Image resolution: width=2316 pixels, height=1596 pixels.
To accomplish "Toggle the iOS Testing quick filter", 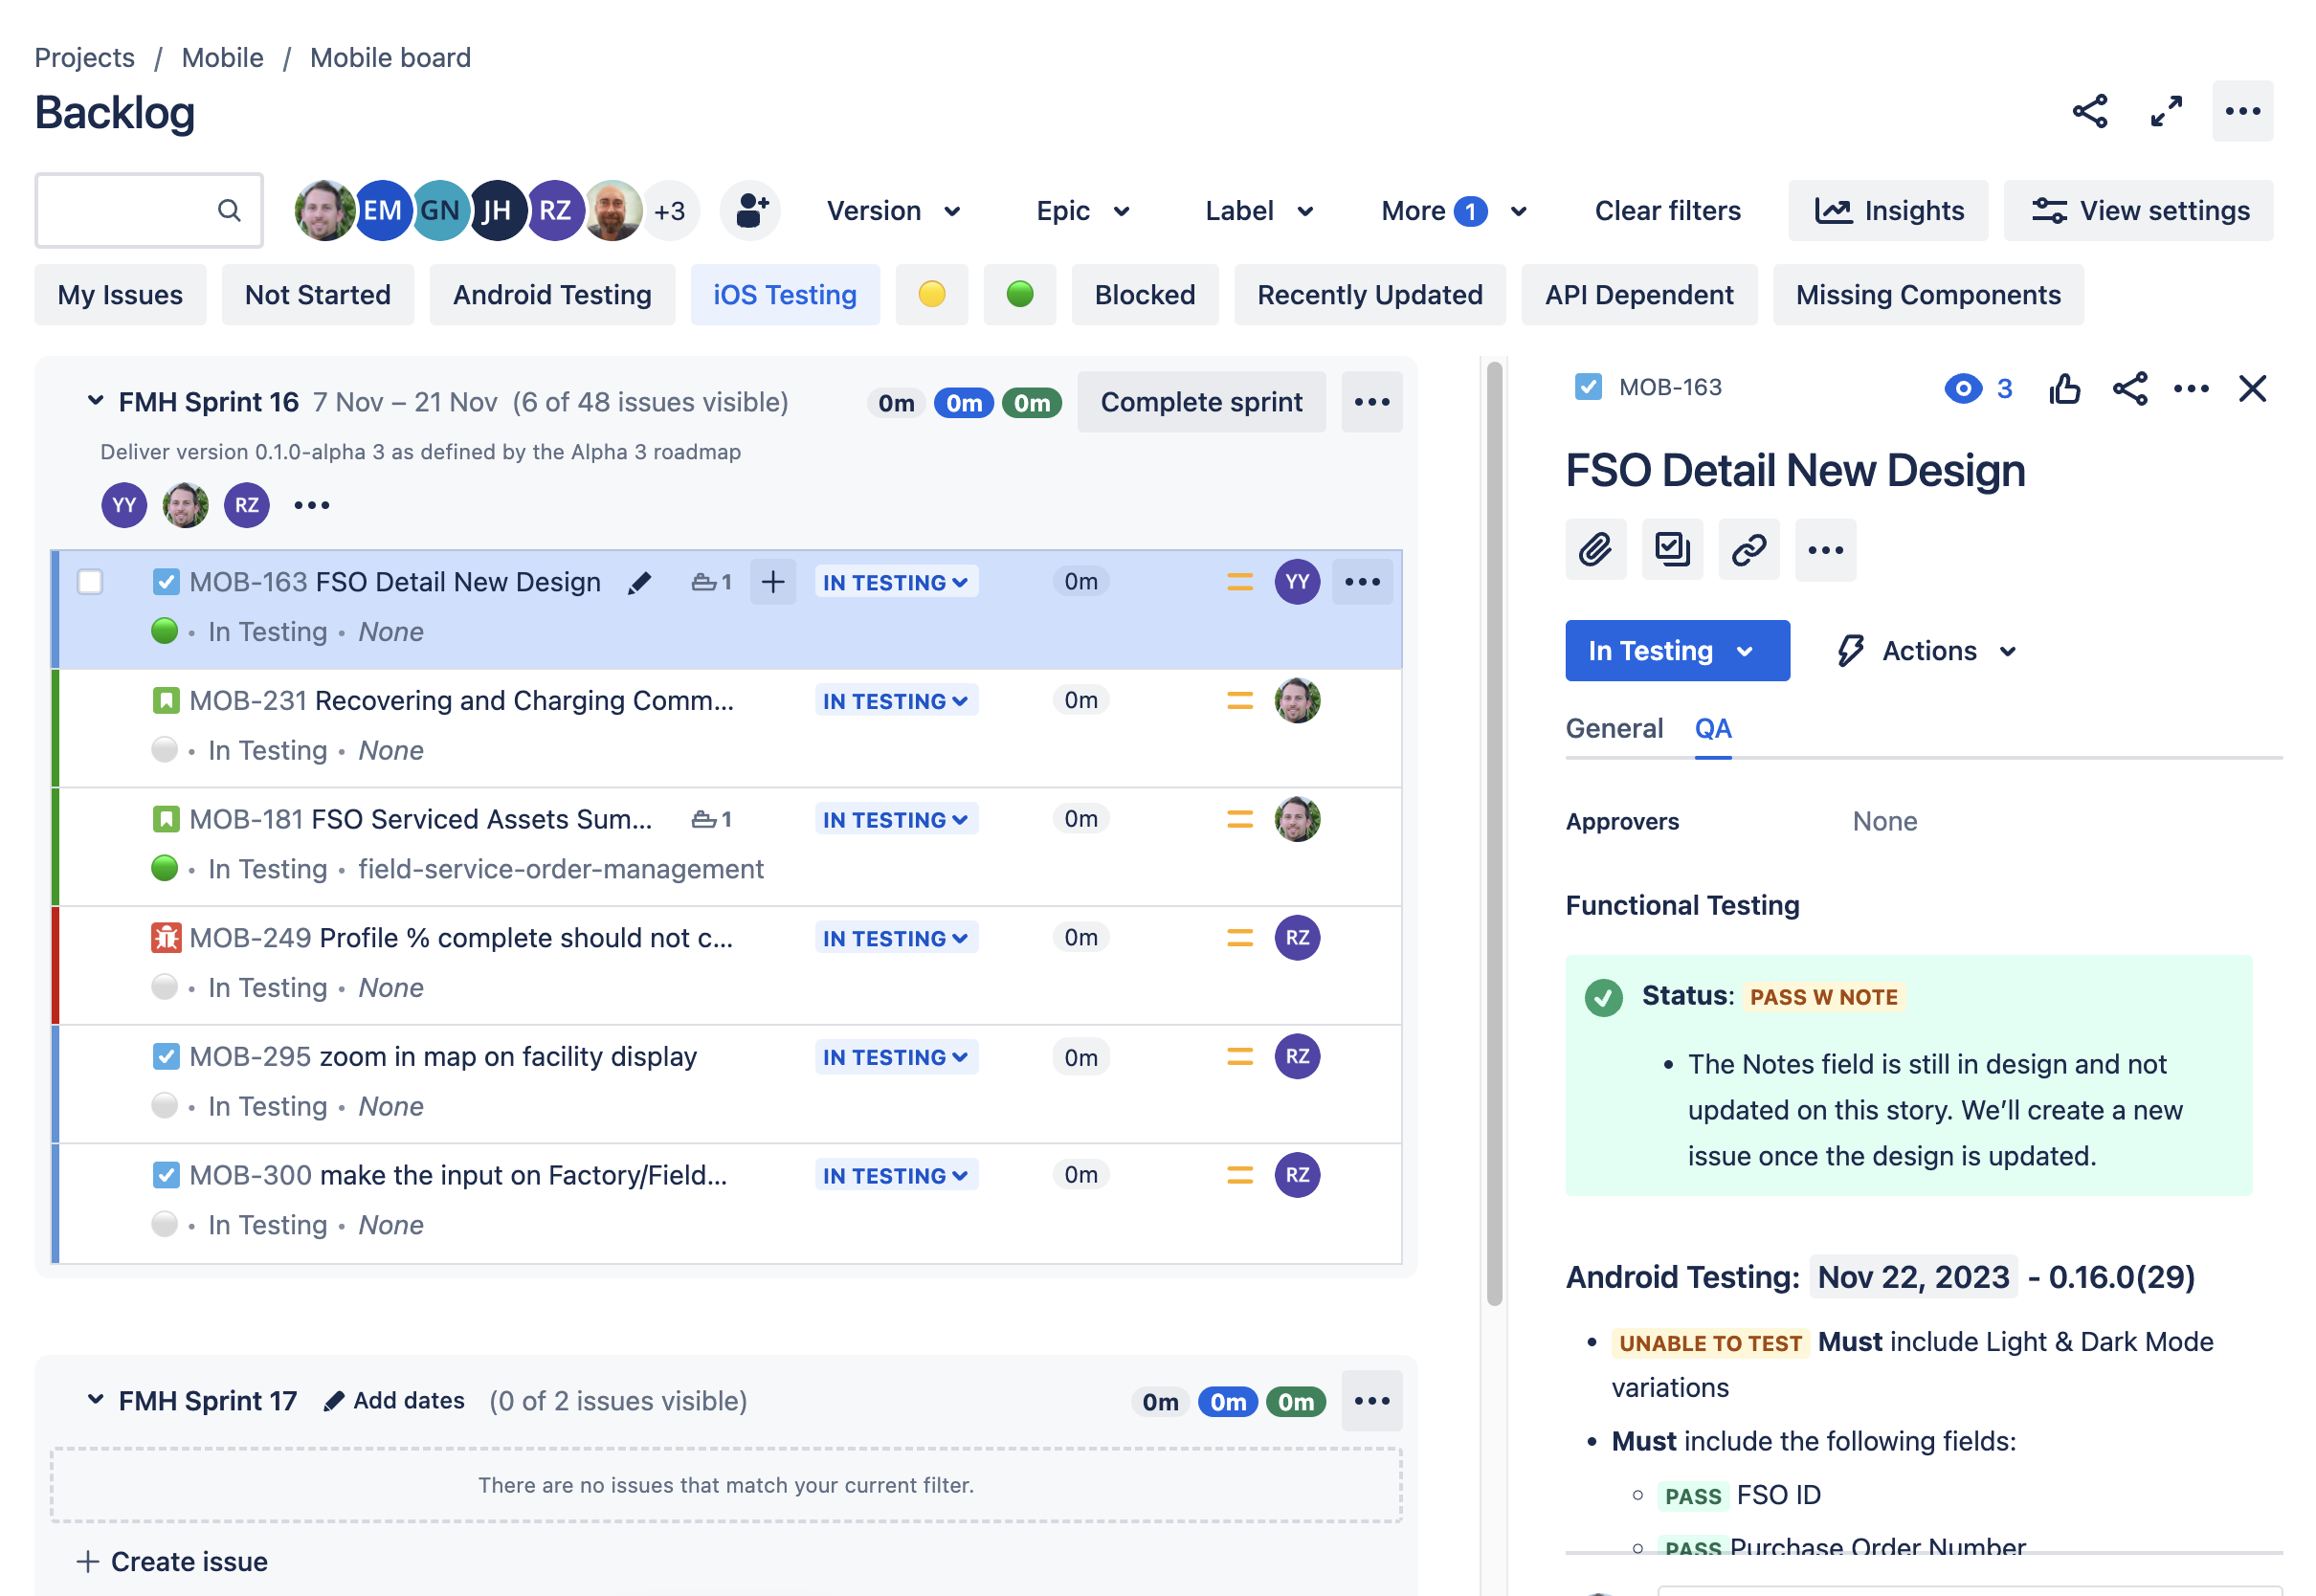I will (785, 295).
